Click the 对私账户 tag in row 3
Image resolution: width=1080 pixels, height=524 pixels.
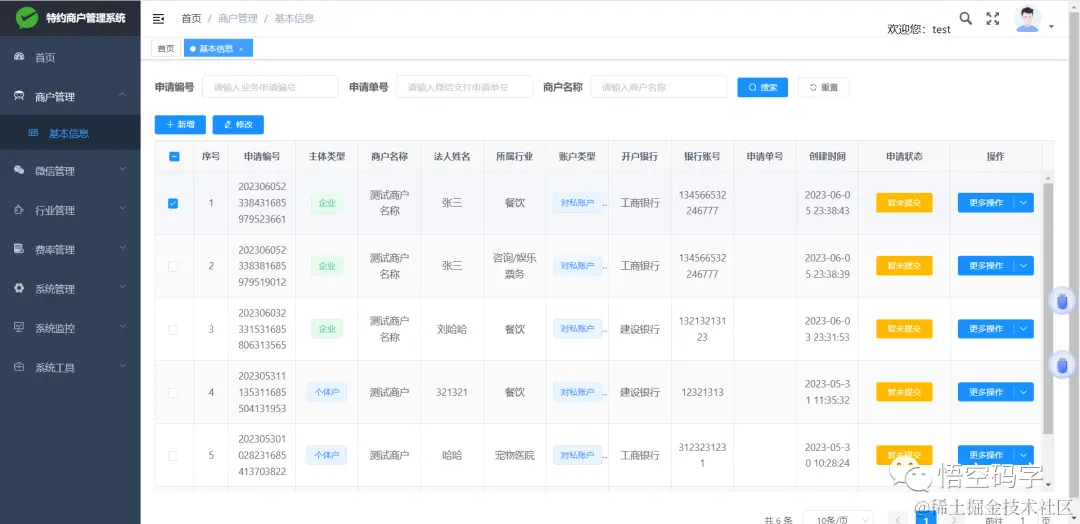click(x=577, y=329)
